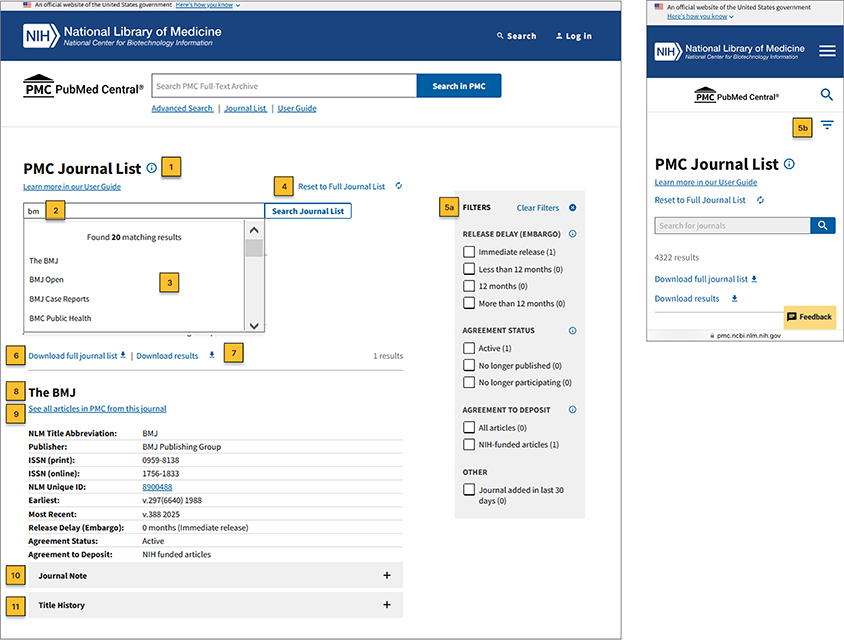Image resolution: width=844 pixels, height=640 pixels.
Task: Click info icon beside mobile PMC Journal List heading
Action: pos(789,164)
